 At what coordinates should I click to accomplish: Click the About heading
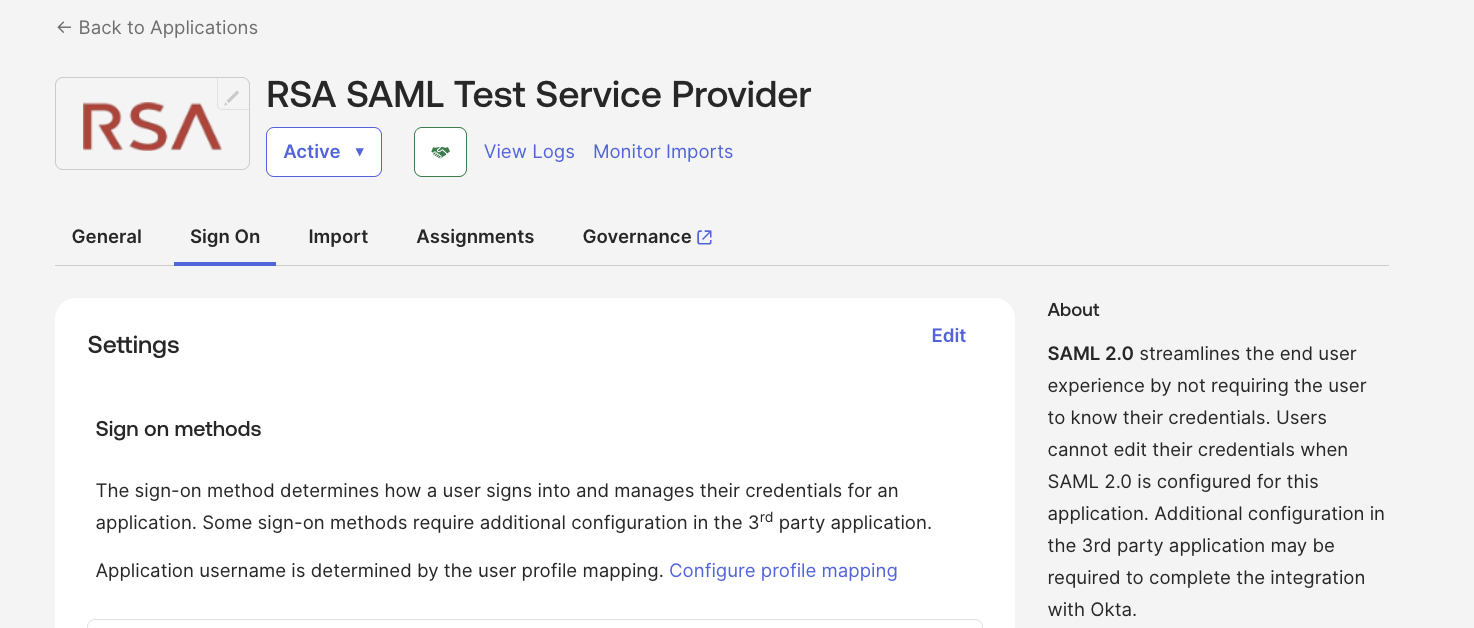(x=1073, y=310)
